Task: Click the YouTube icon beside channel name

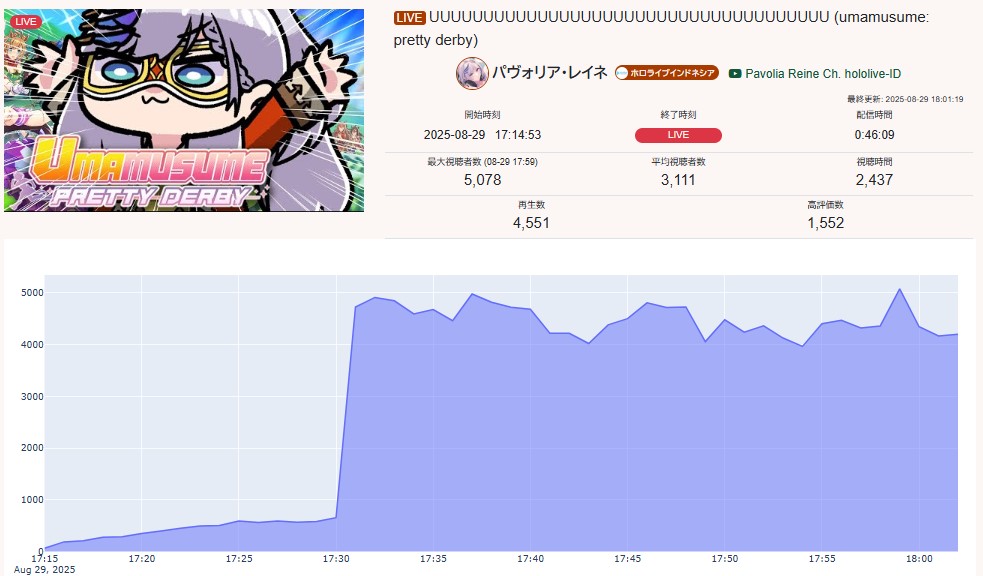Action: [735, 74]
